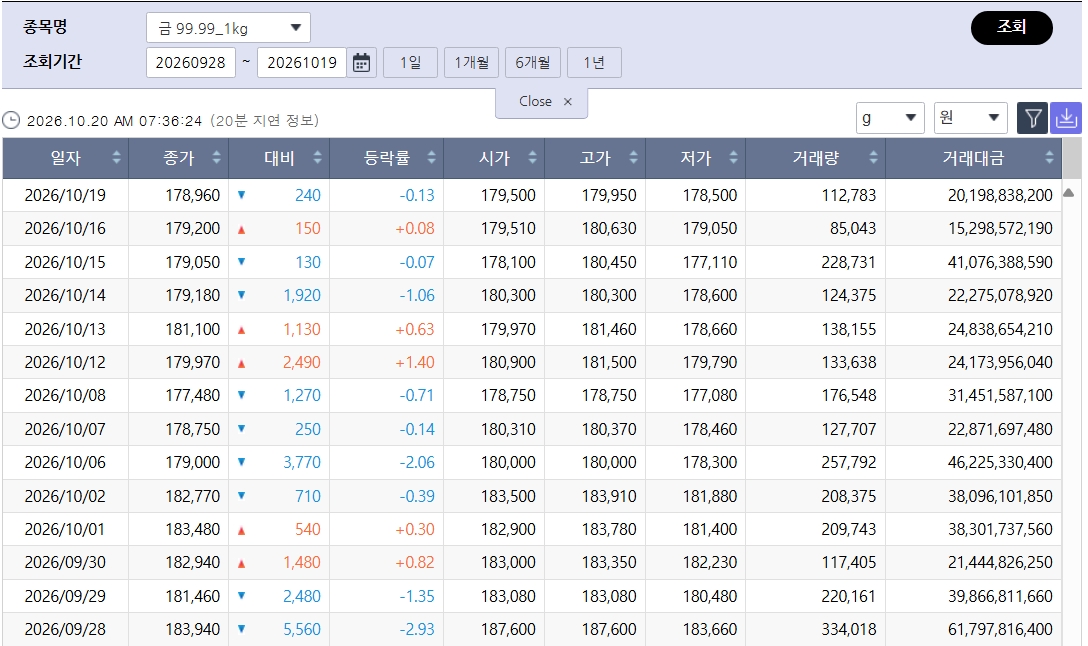Open the 종목명 dropdown 금 99.99_1kg
This screenshot has height=646, width=1088.
[x=228, y=28]
